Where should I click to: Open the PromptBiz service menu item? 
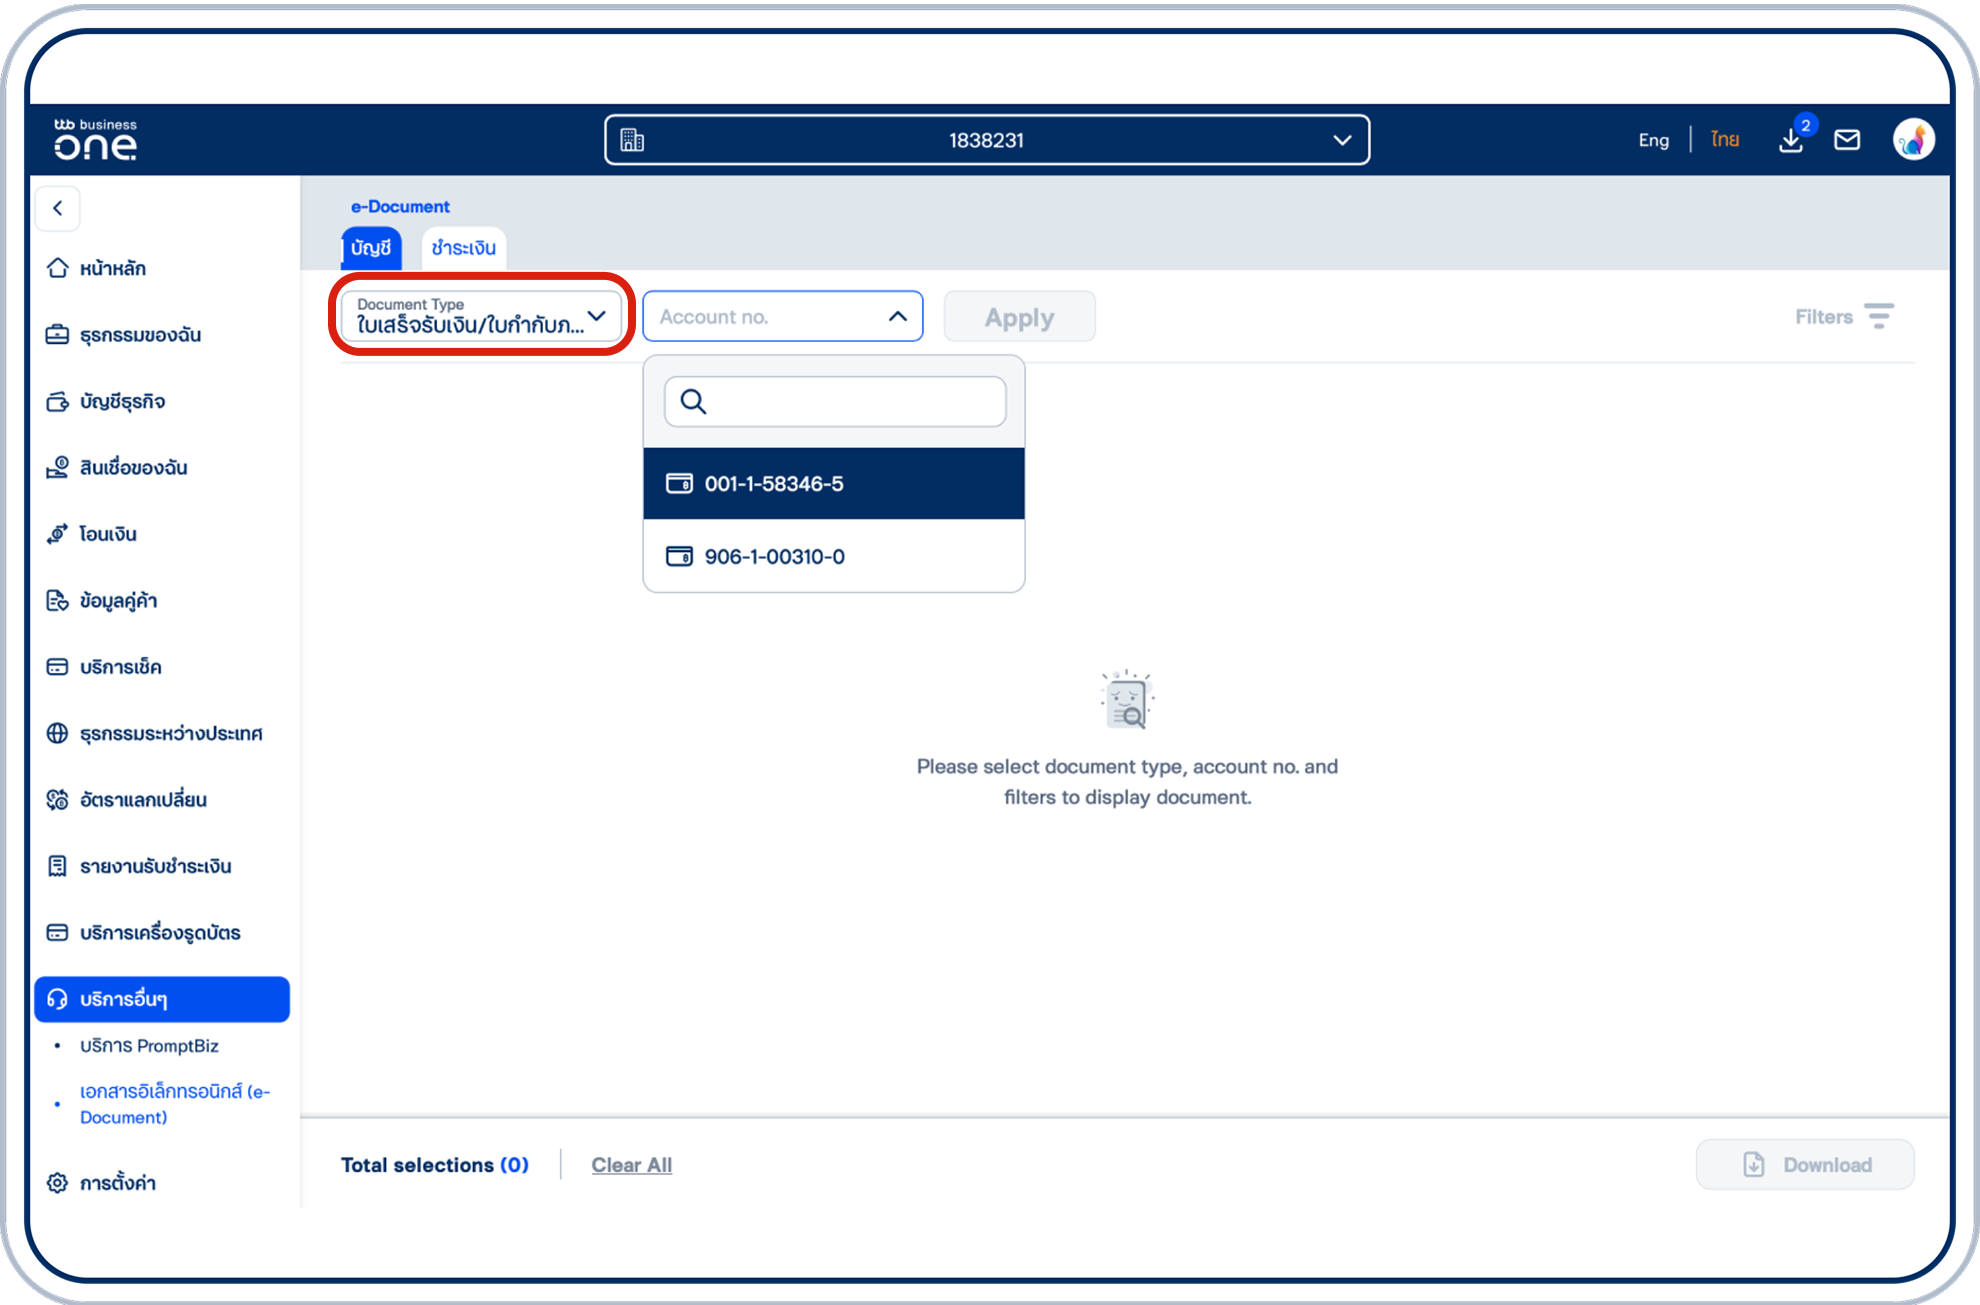150,1046
